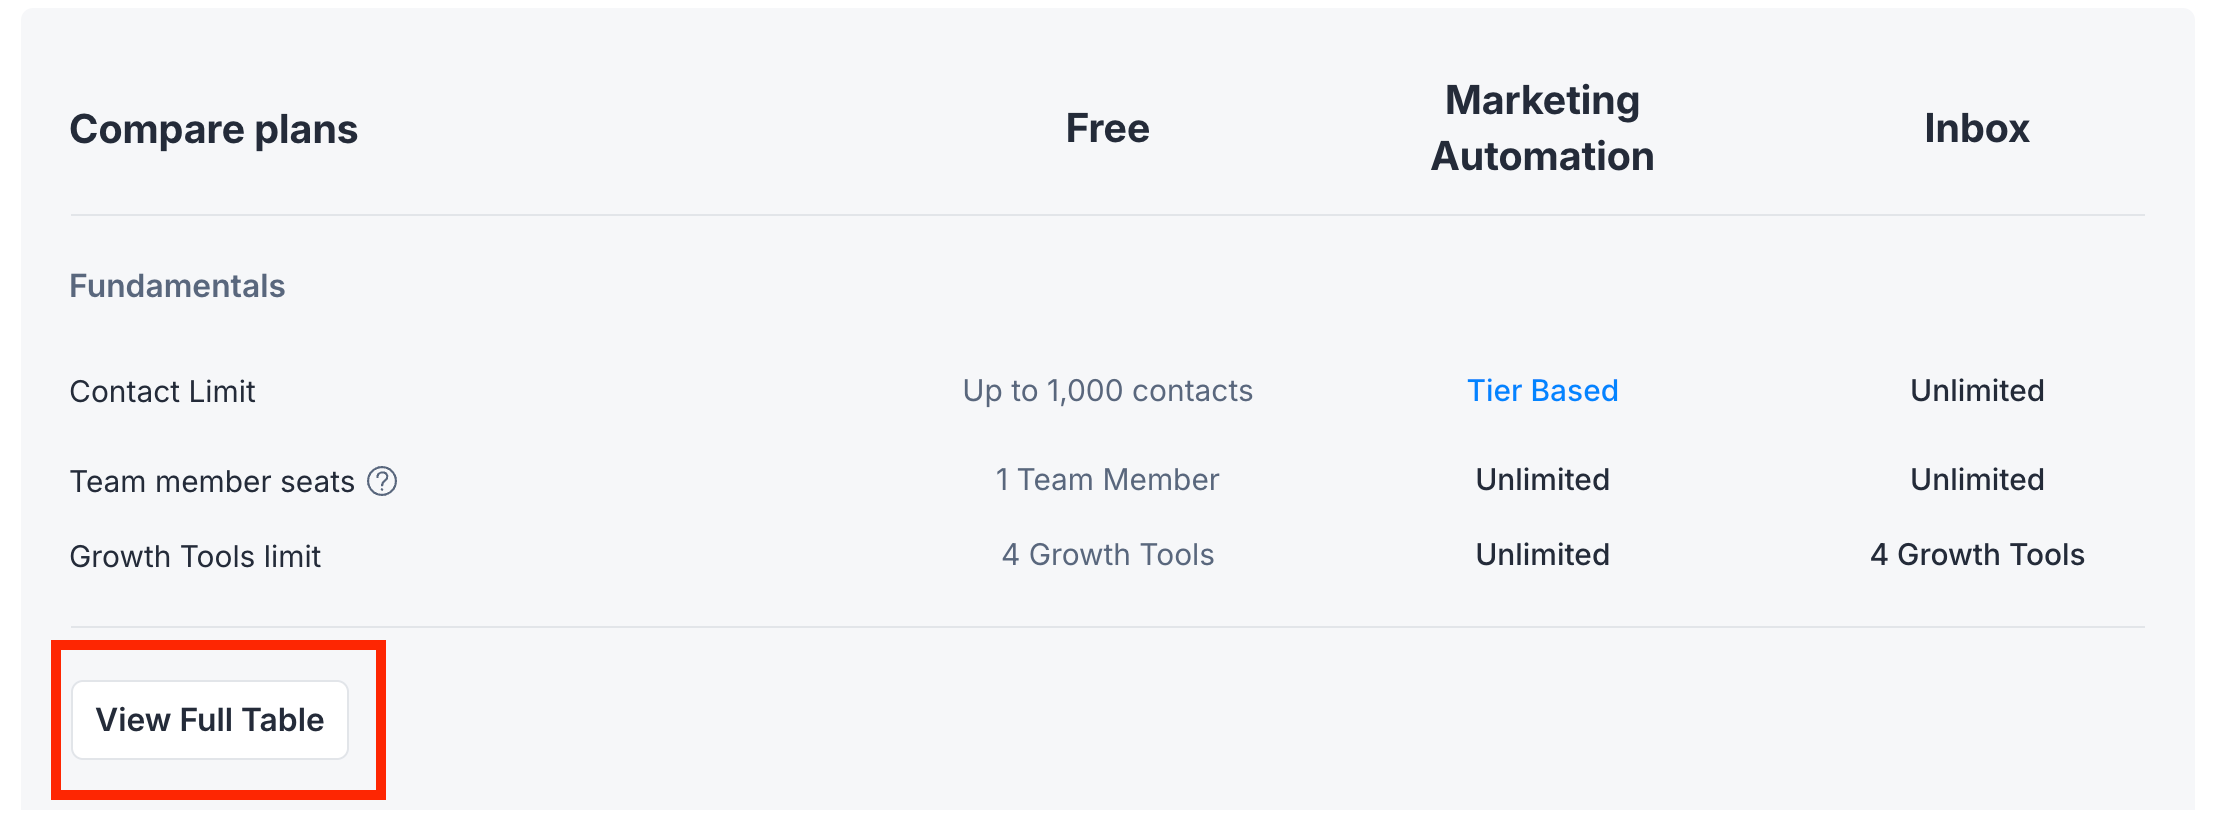Click Unlimited growth tools under Marketing Automation
The image size is (2224, 822).
click(x=1542, y=555)
